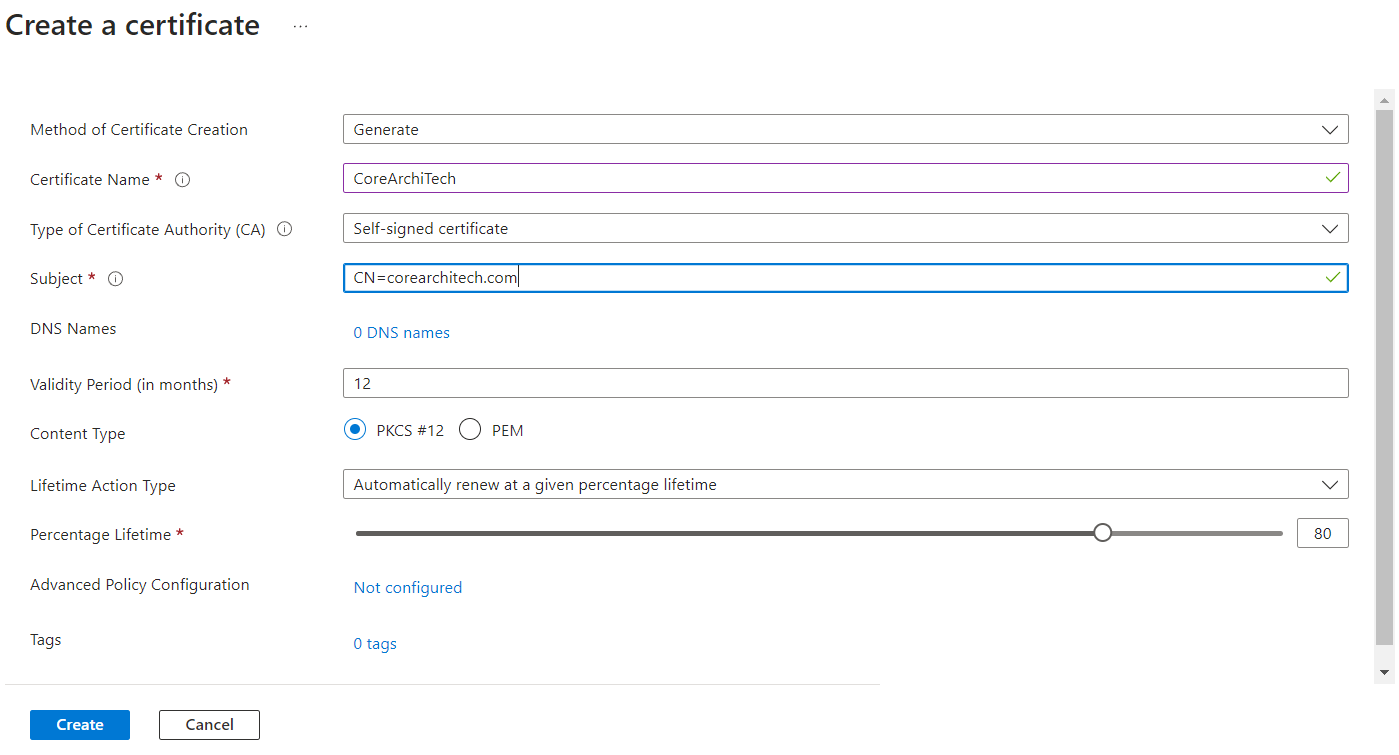
Task: Click the ellipsis next to Create a certificate title
Action: click(299, 27)
